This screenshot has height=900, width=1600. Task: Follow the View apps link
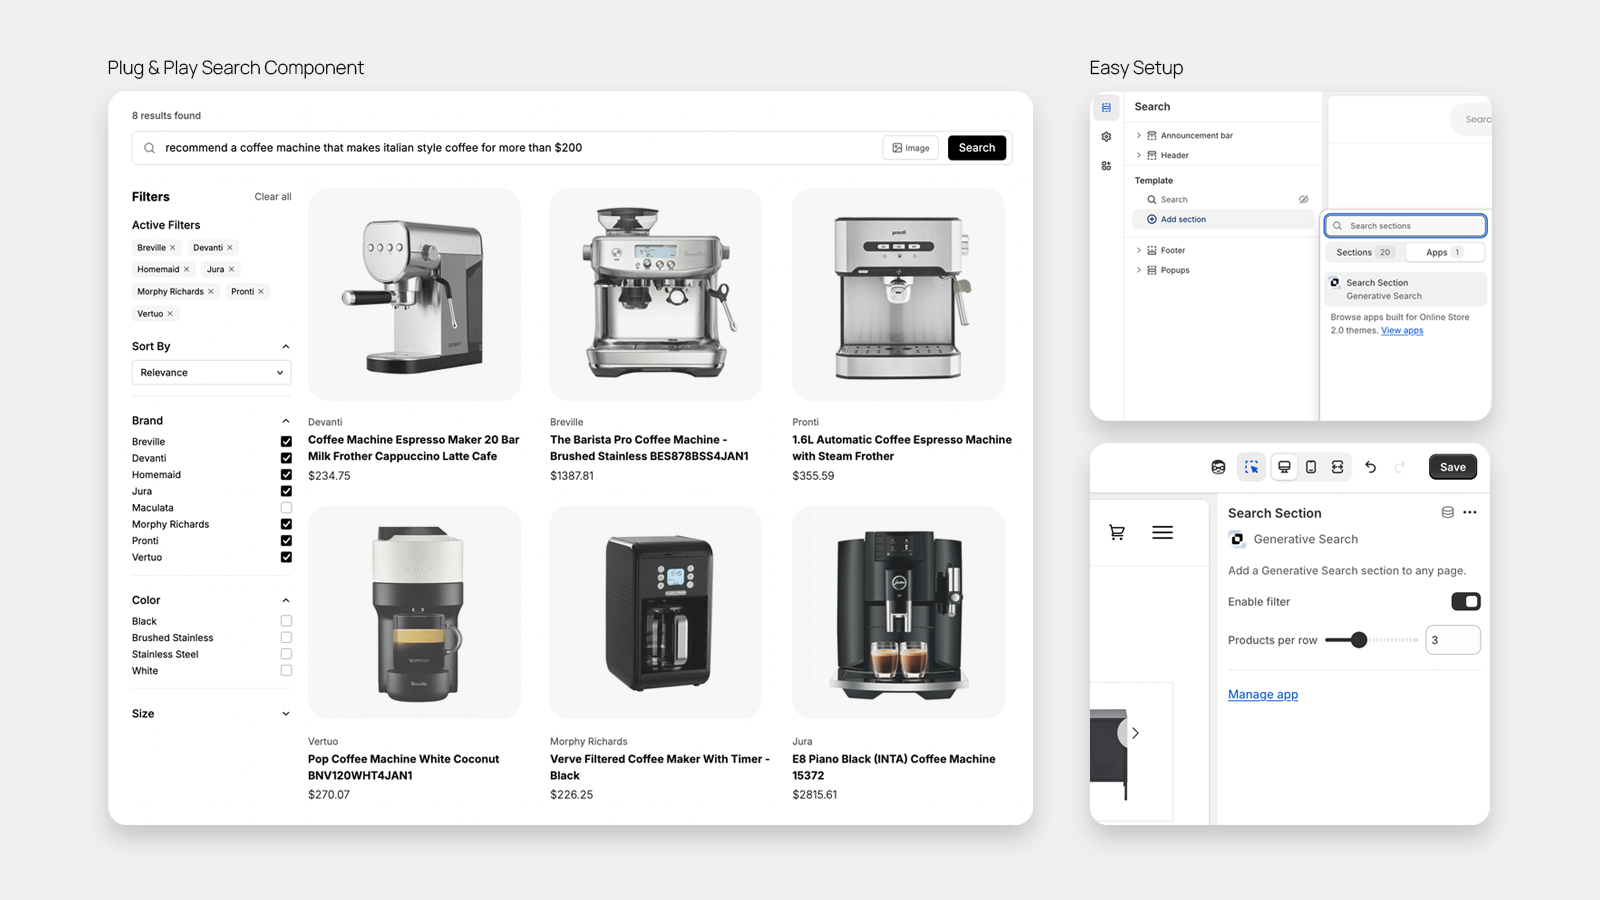pos(1402,331)
